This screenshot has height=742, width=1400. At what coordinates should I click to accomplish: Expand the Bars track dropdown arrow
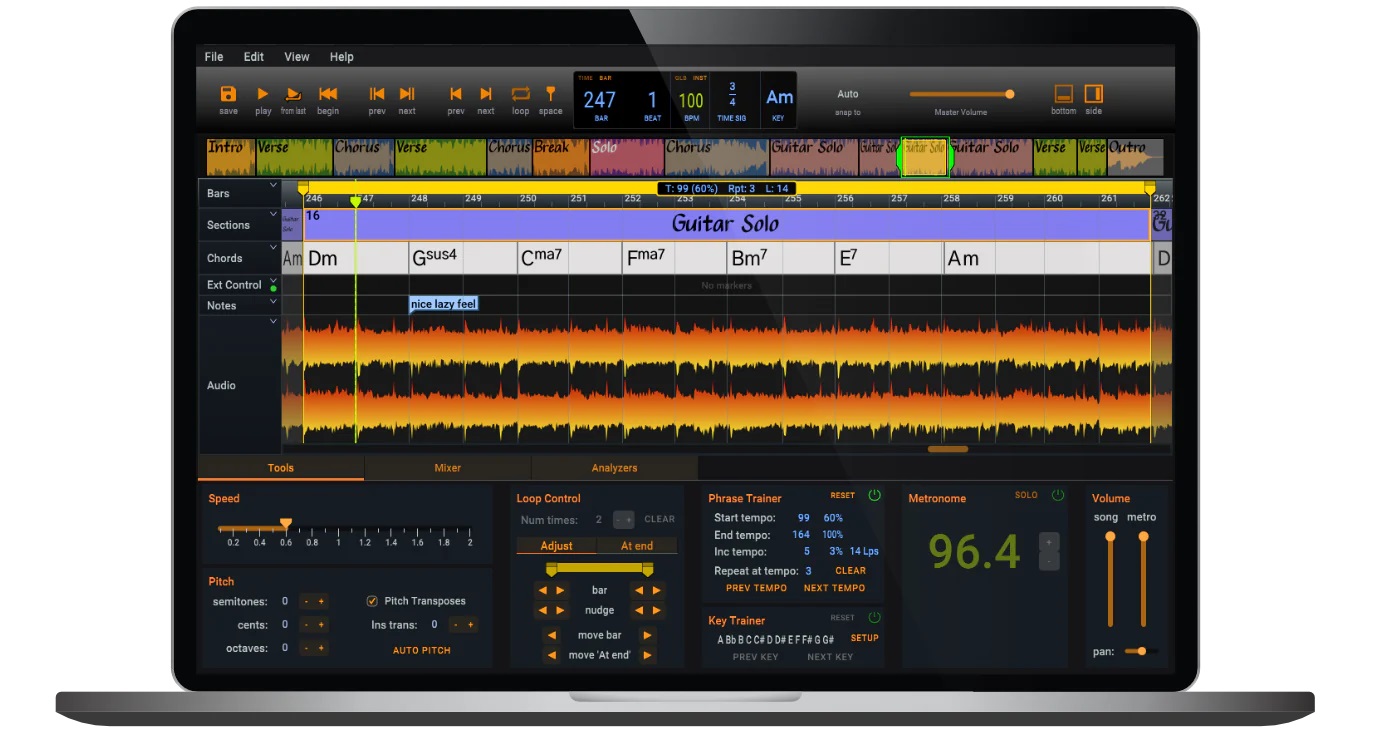pyautogui.click(x=273, y=186)
